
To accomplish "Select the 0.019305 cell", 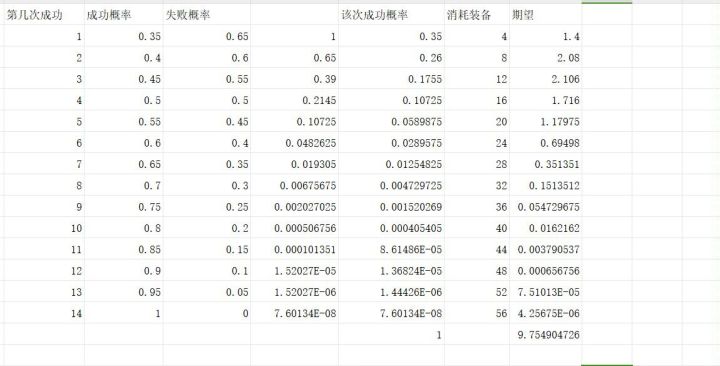I will click(294, 164).
